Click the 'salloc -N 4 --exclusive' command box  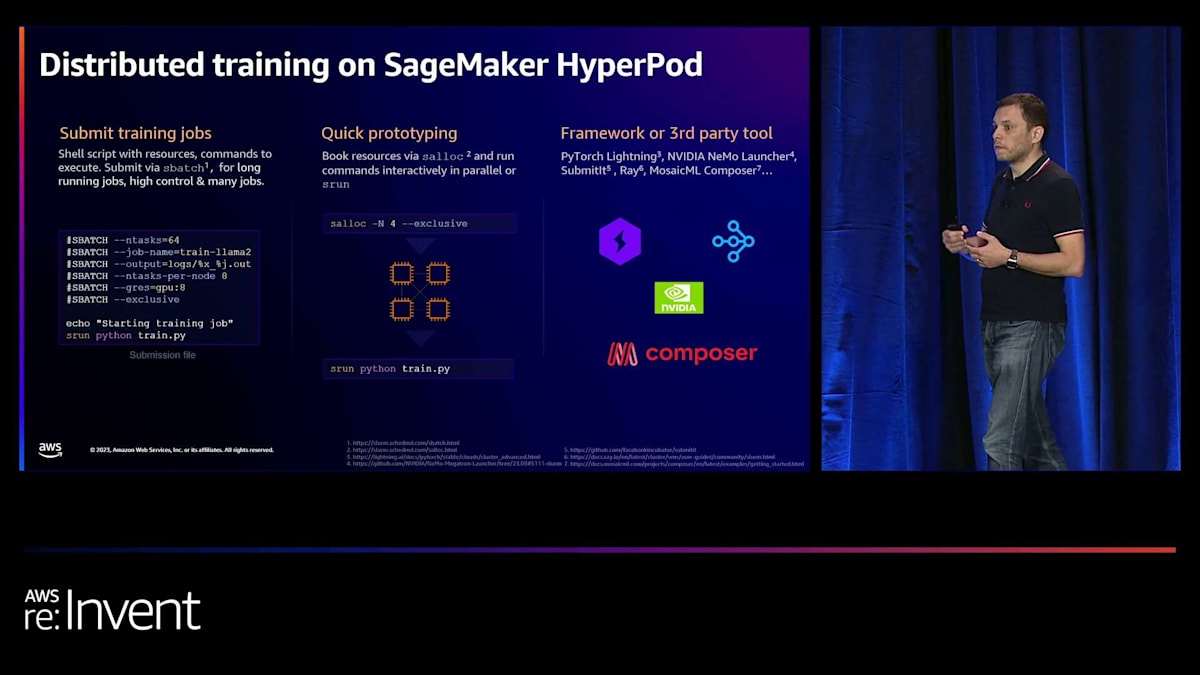coord(420,223)
